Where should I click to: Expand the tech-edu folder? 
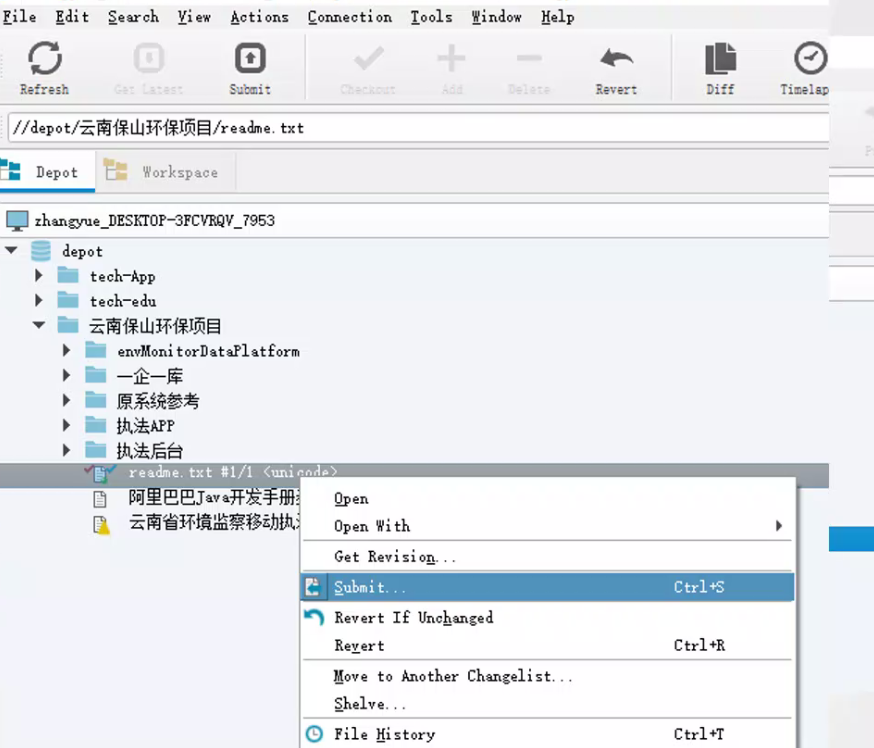pos(38,300)
